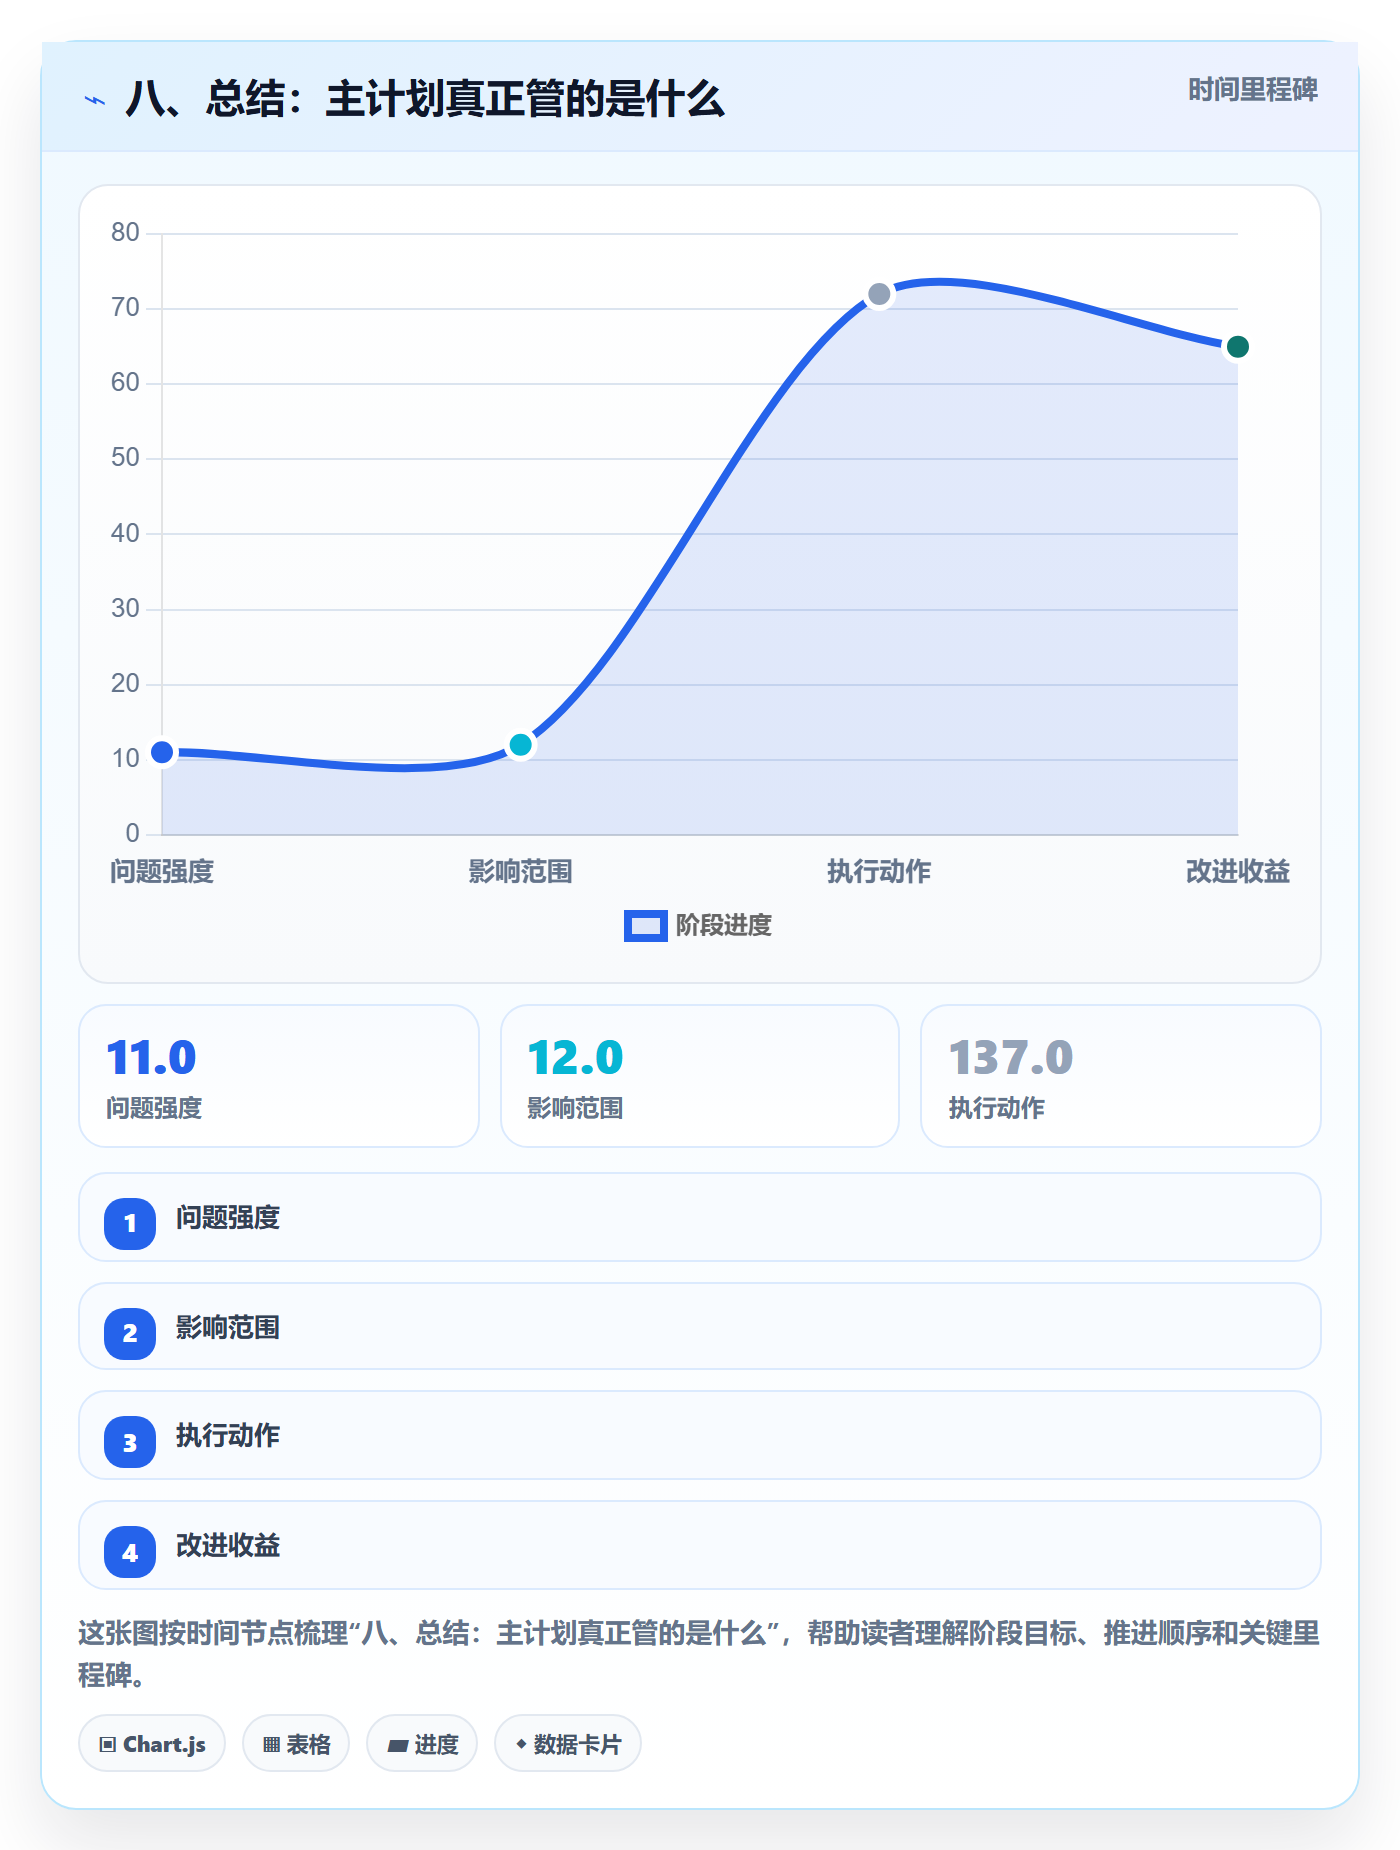Click the 50 tick on the y-axis
The width and height of the screenshot is (1400, 1850).
point(125,458)
